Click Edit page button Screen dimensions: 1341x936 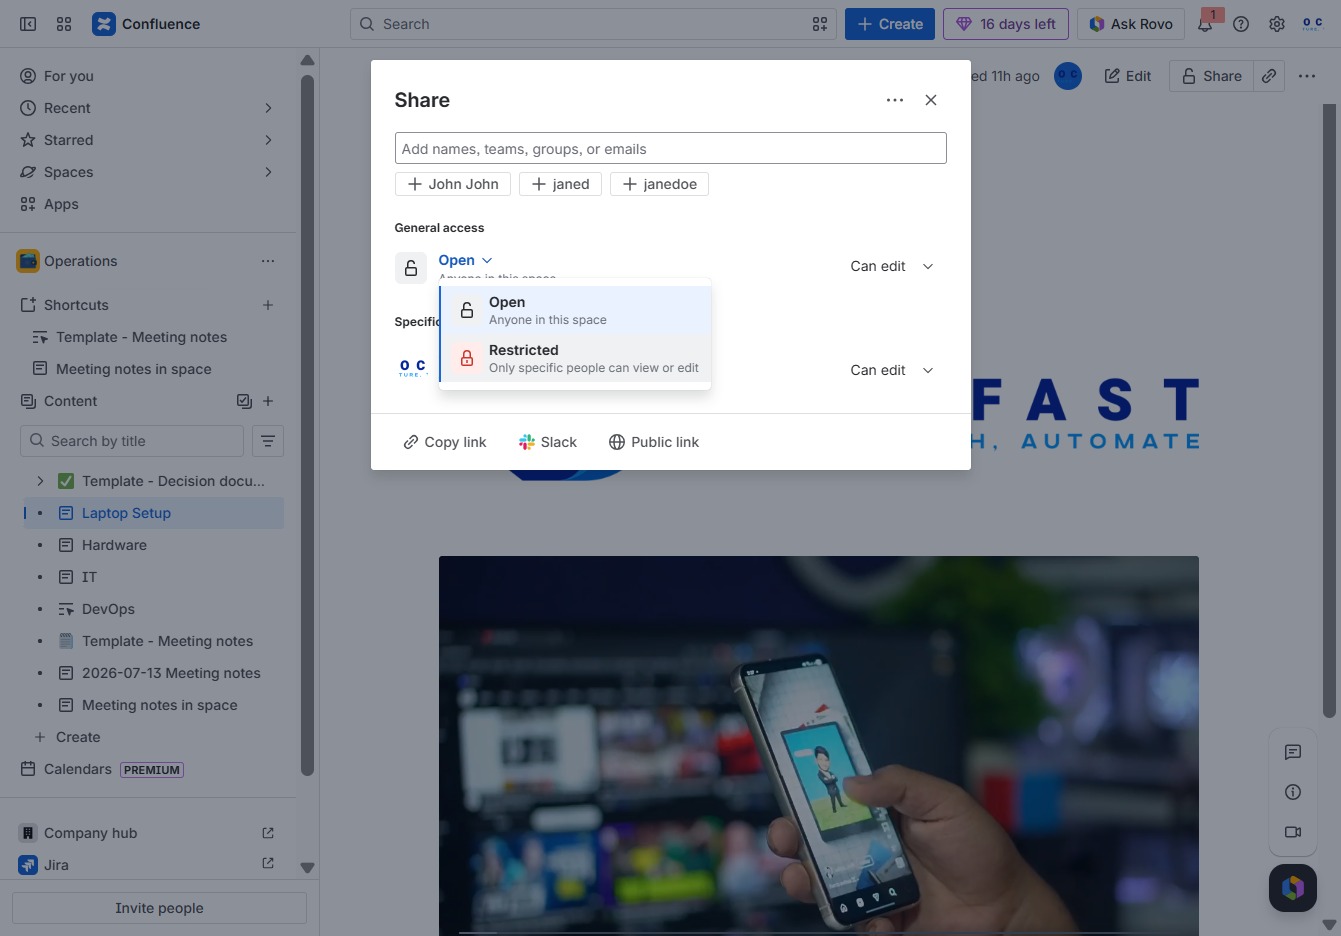tap(1127, 76)
